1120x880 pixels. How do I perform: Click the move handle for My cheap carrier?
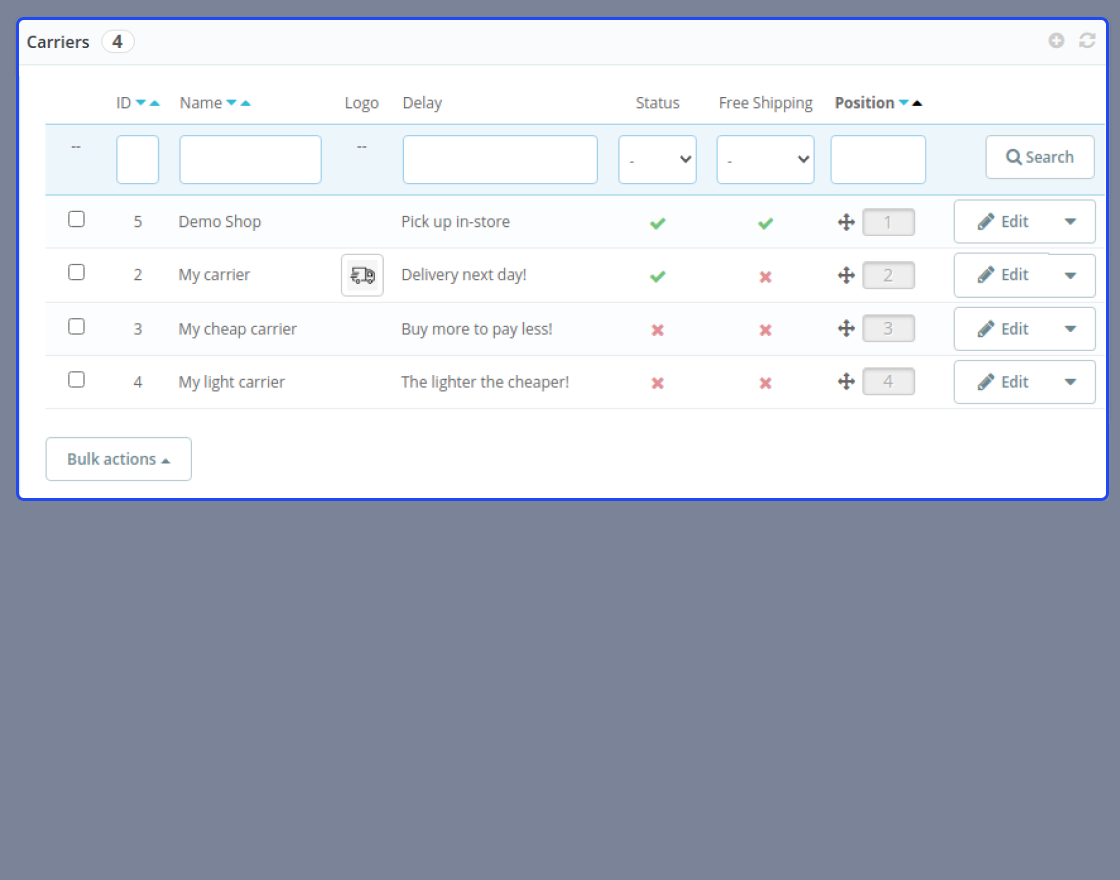846,329
